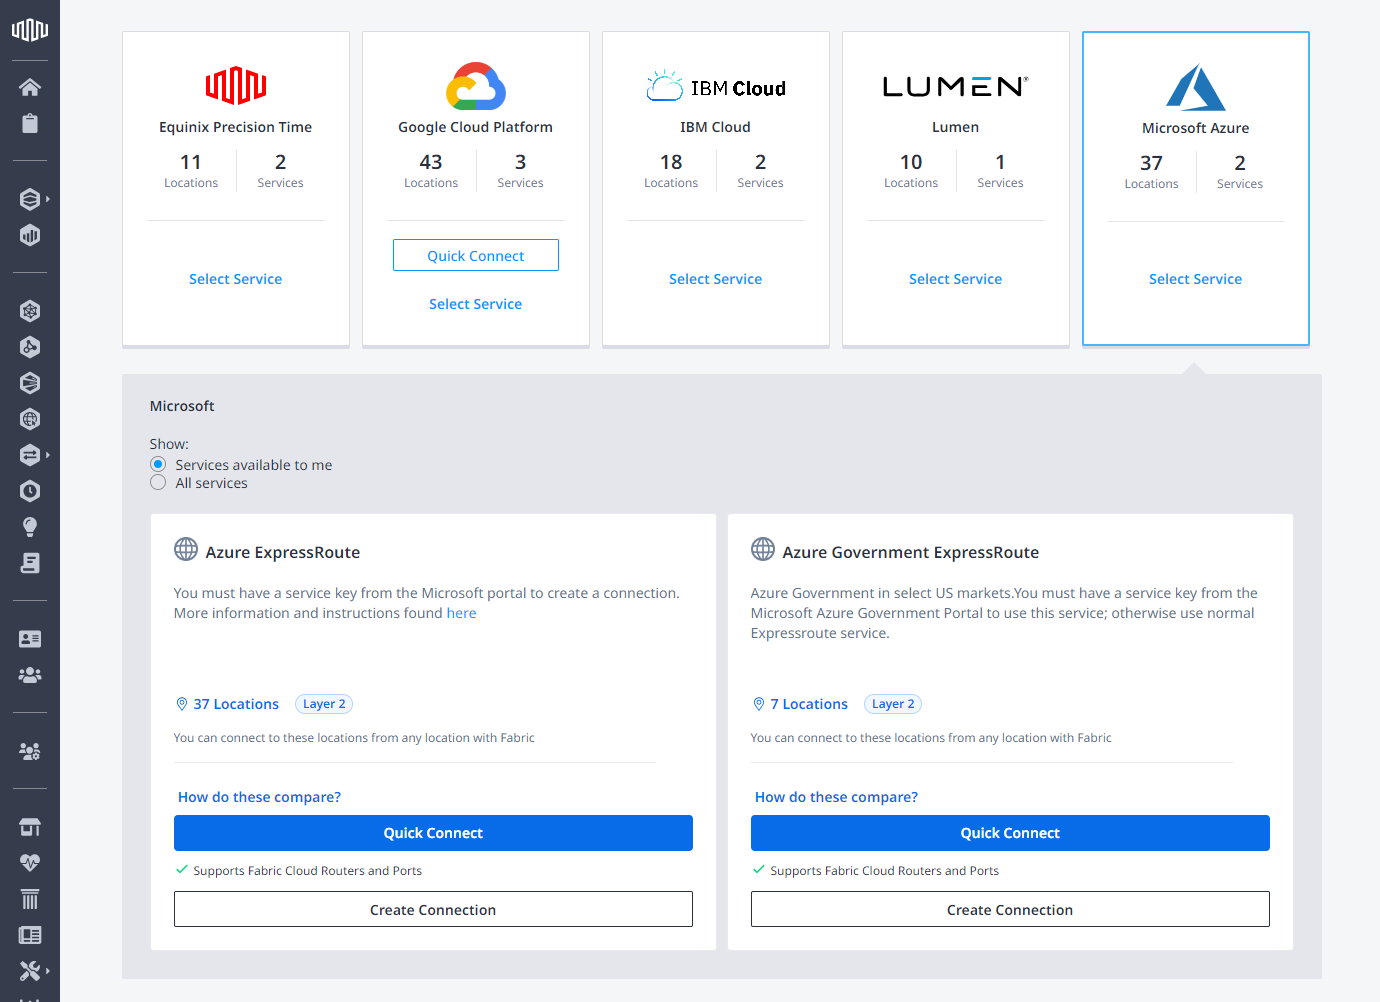Open the share-nodes hexagon sidebar icon
The width and height of the screenshot is (1380, 1002).
(x=30, y=347)
